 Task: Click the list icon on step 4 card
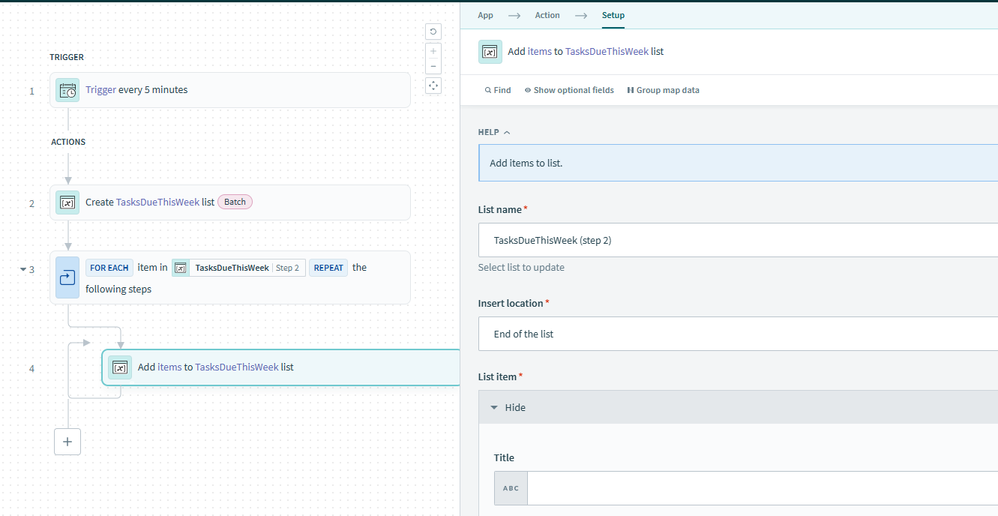(x=120, y=367)
